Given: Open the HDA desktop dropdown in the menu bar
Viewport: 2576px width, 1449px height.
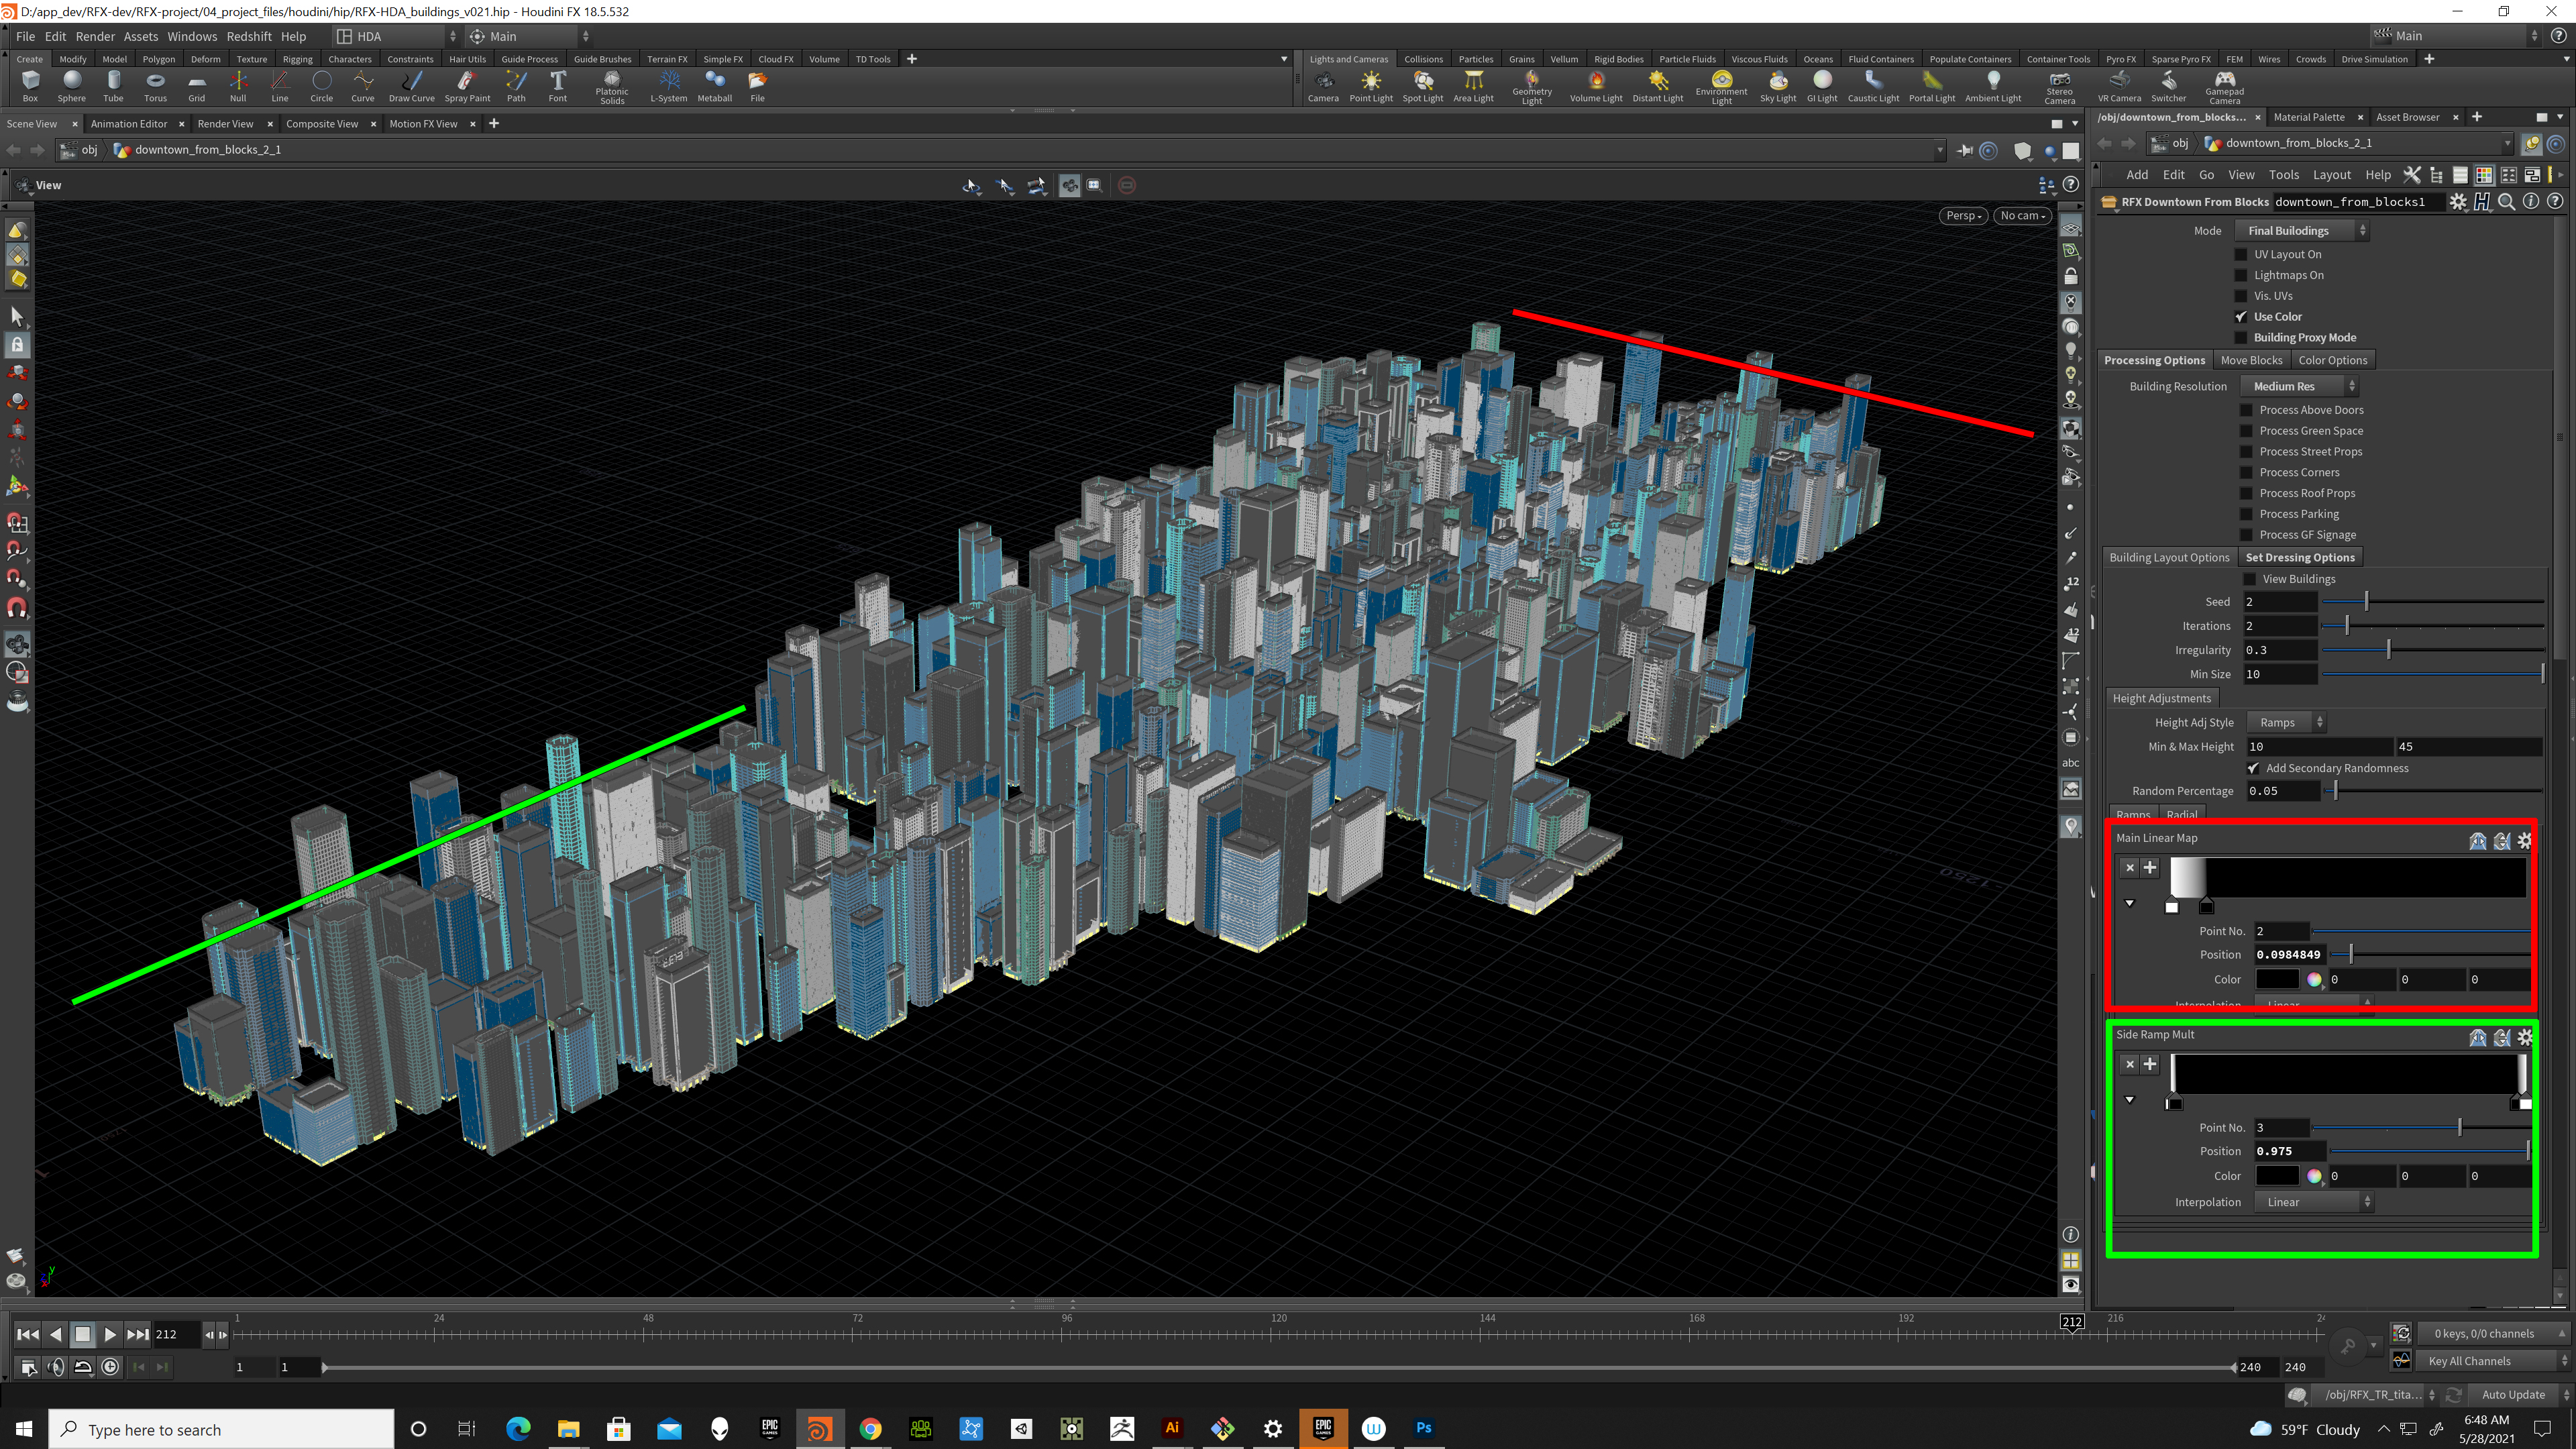Looking at the screenshot, I should (x=395, y=36).
